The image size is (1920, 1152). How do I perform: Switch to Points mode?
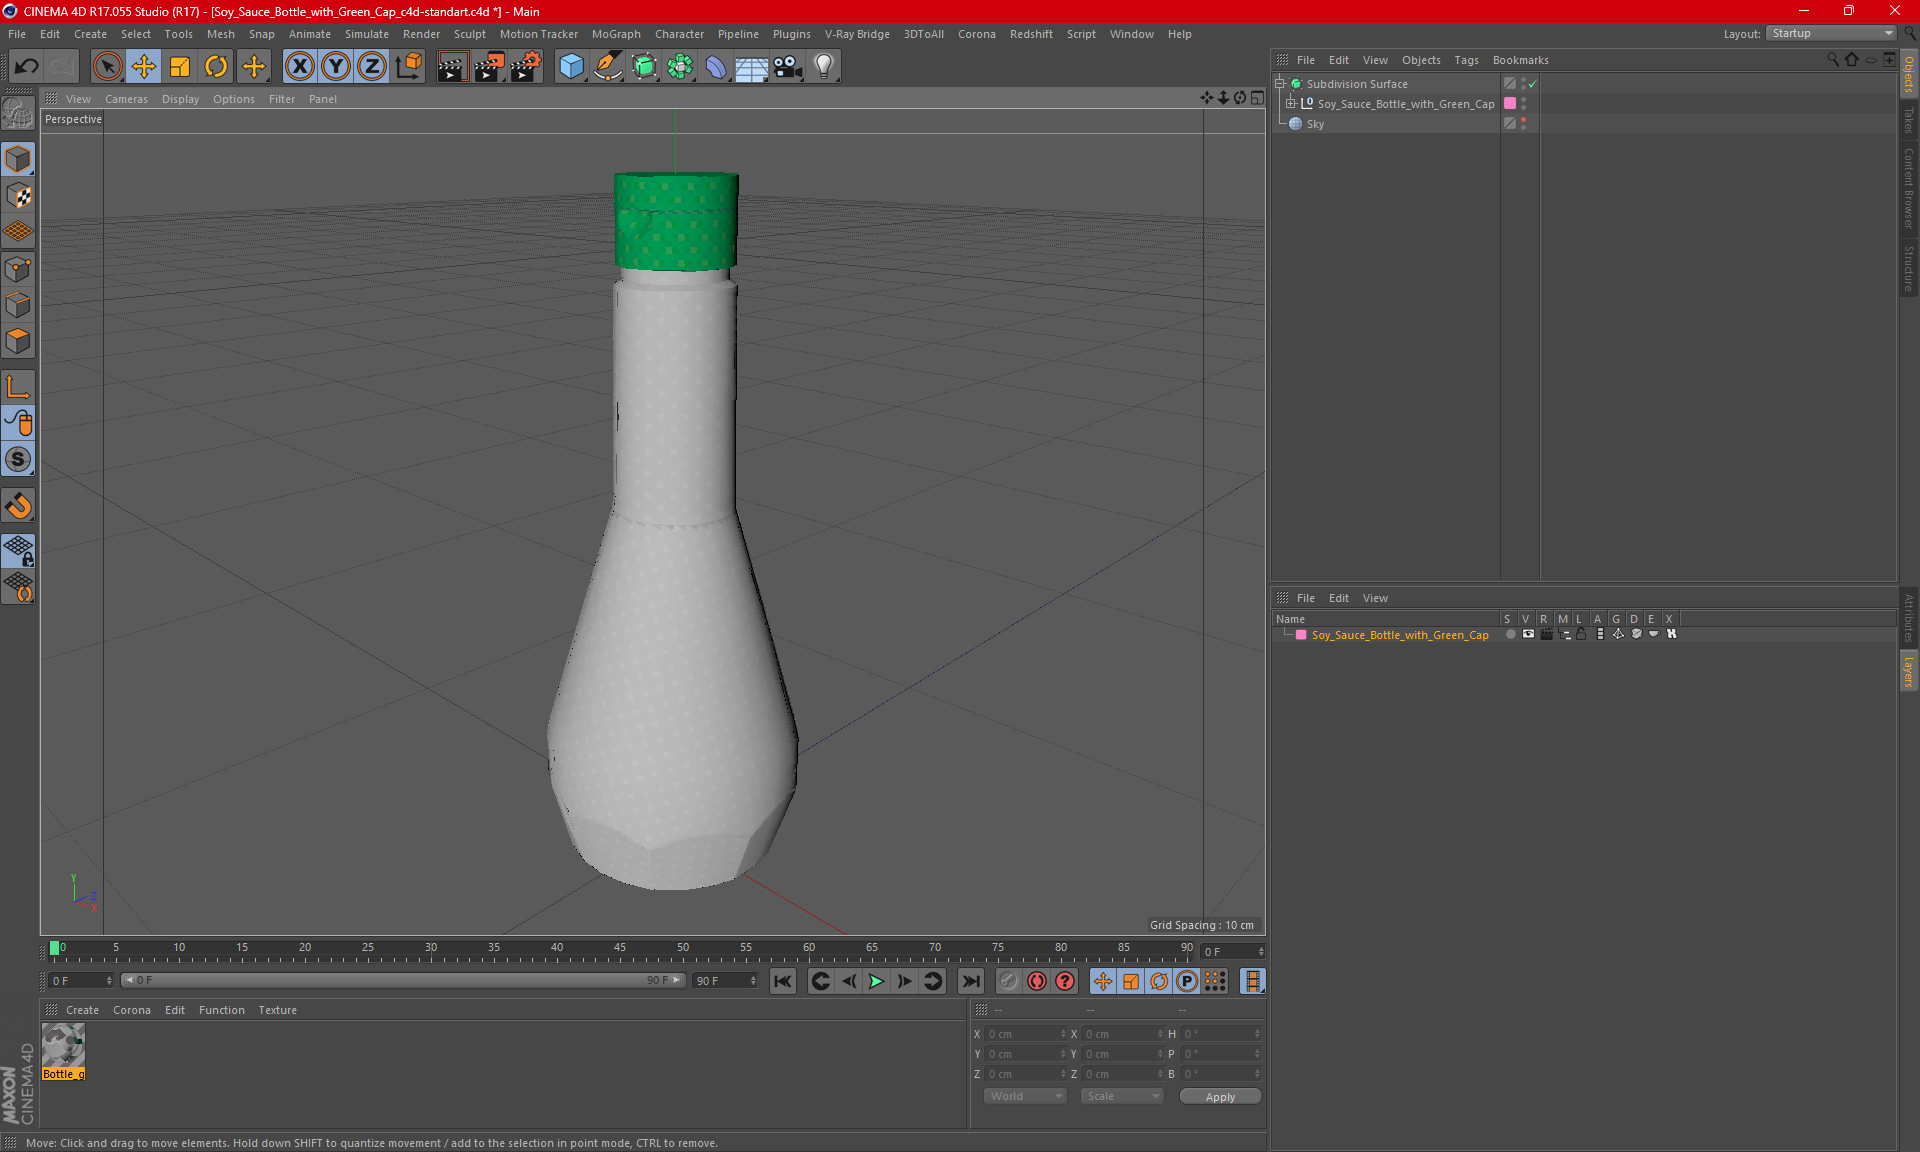(18, 269)
